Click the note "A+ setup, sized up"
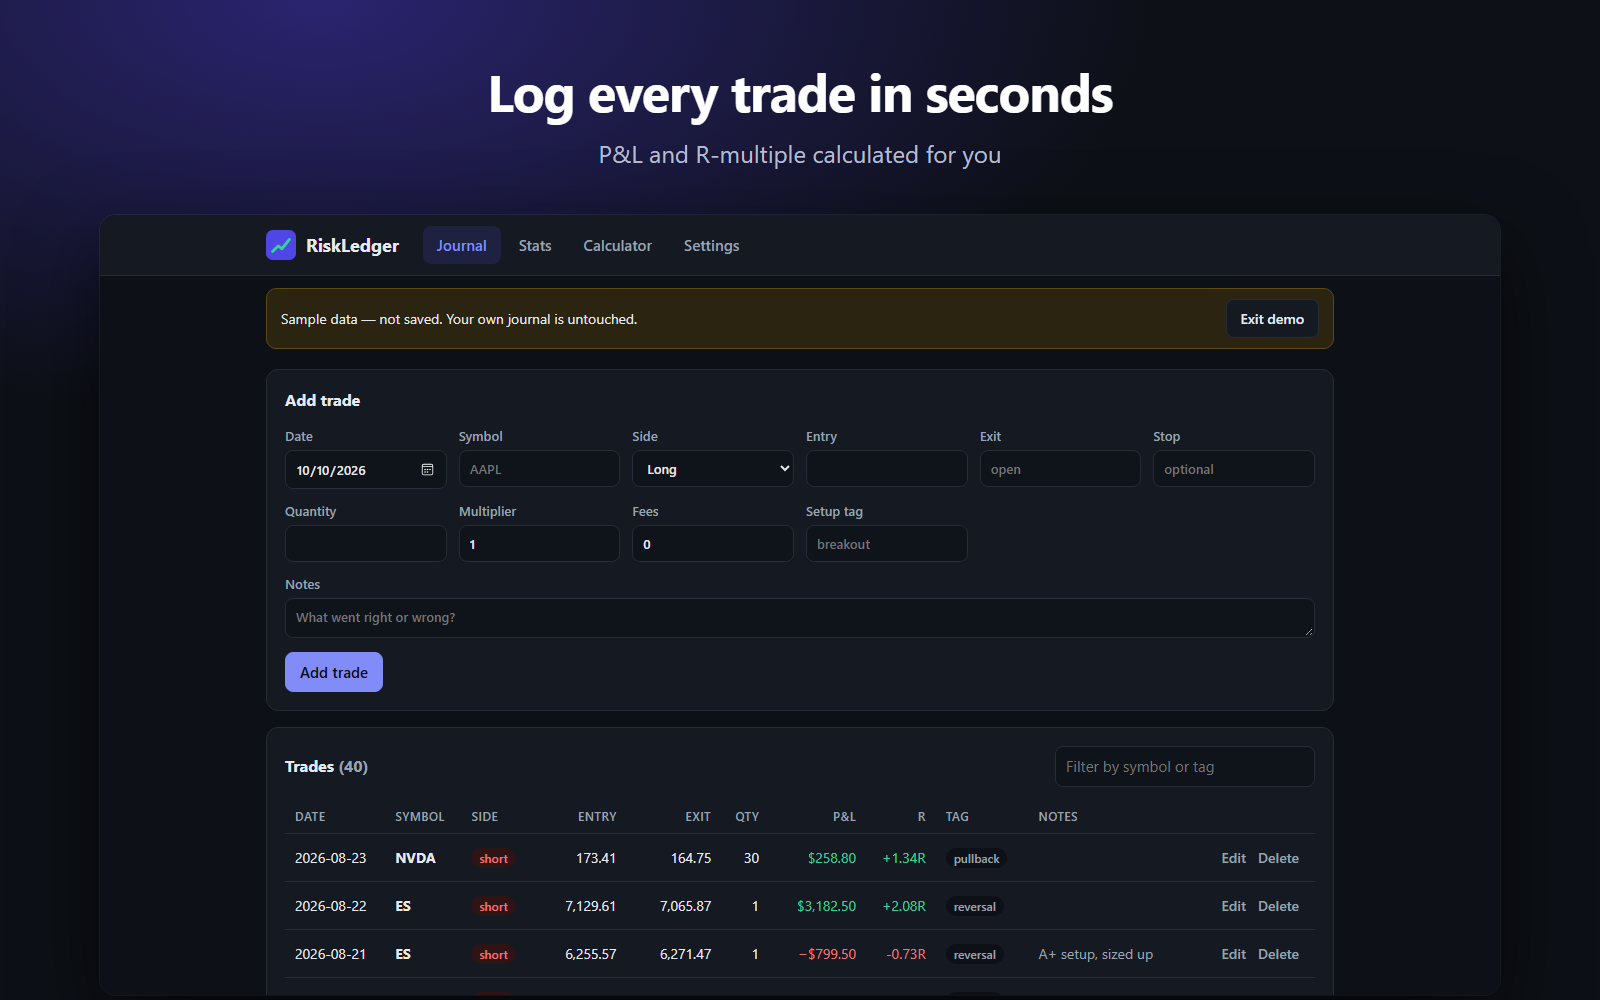This screenshot has height=1000, width=1600. [1096, 954]
